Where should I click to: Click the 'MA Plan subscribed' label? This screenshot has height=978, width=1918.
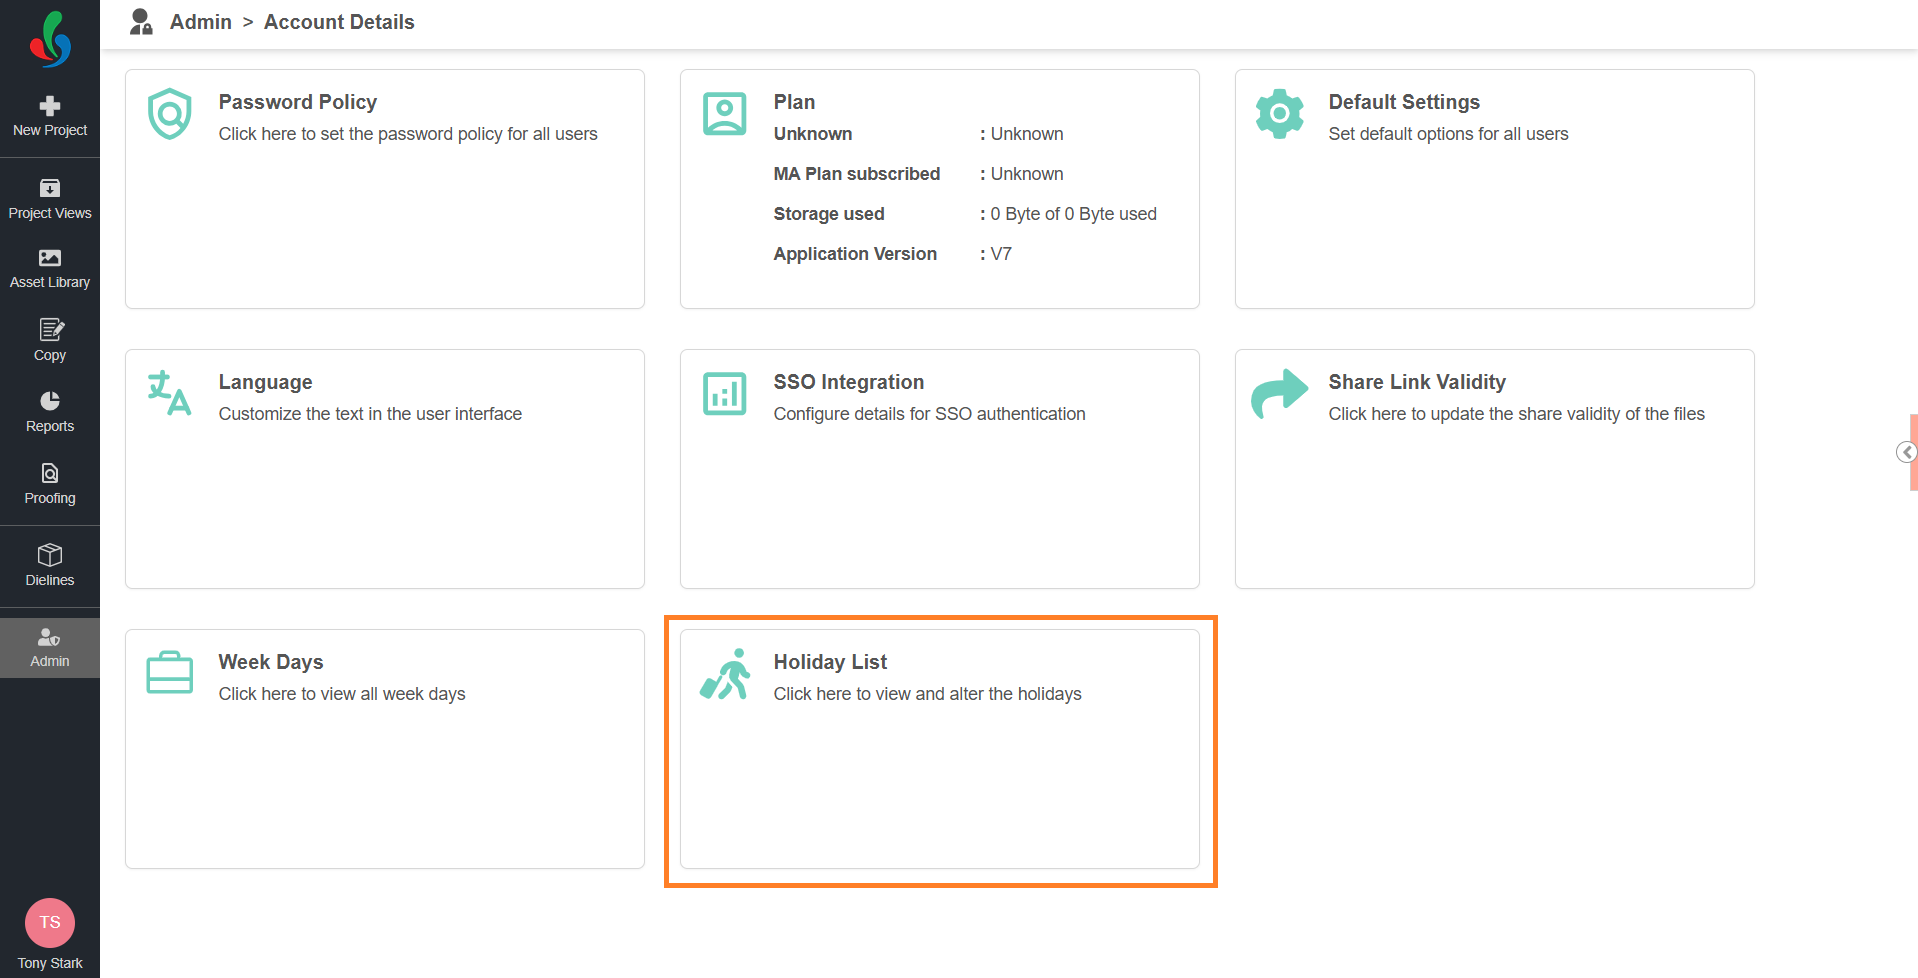[857, 174]
